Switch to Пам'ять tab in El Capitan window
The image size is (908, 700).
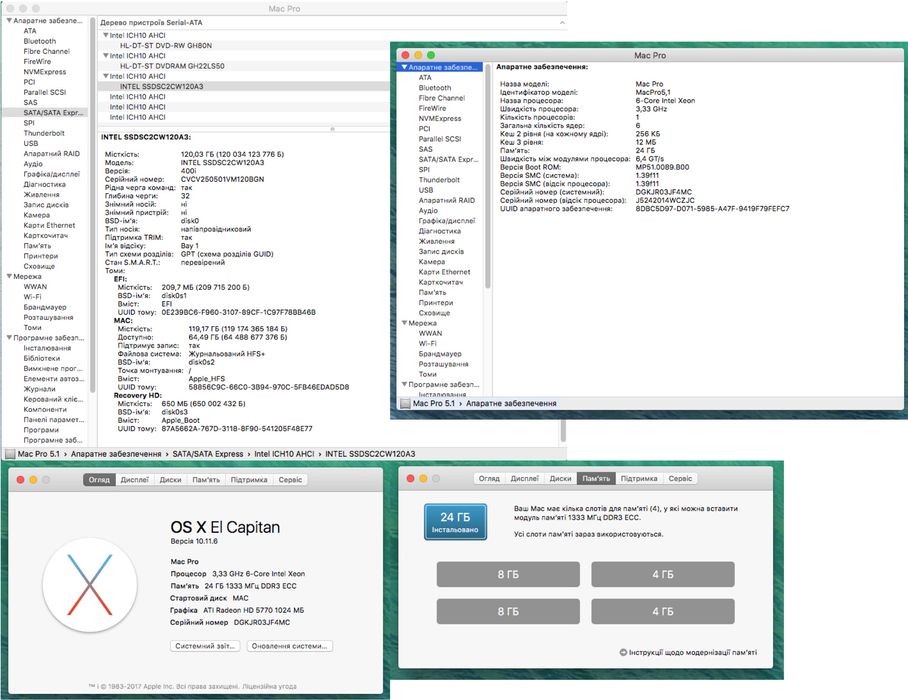point(206,480)
